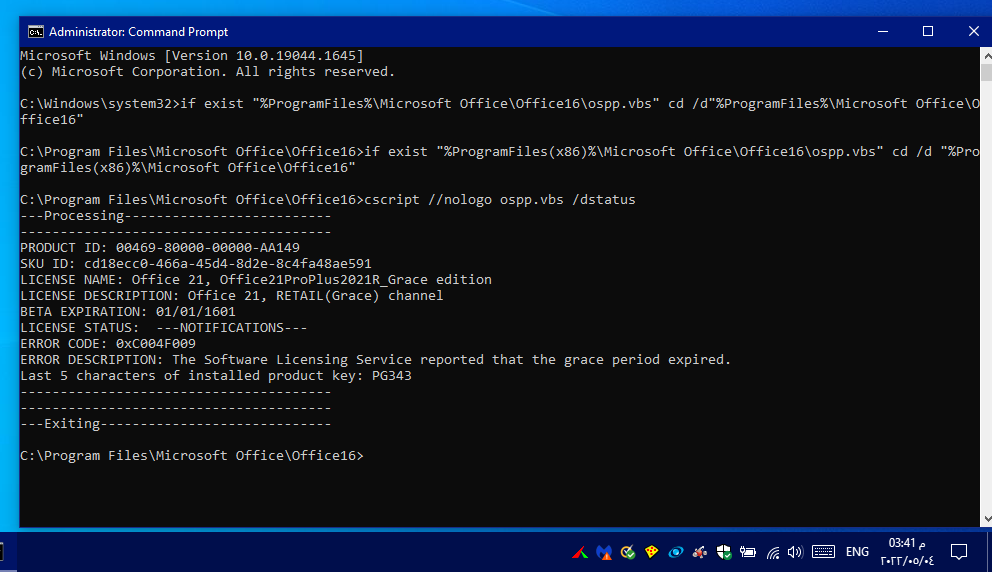The image size is (992, 572).
Task: Close the Command Prompt window
Action: tap(974, 32)
